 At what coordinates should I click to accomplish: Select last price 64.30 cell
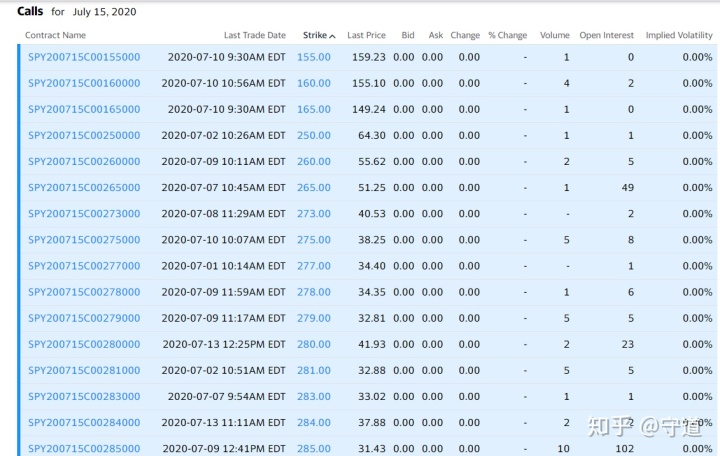[371, 135]
